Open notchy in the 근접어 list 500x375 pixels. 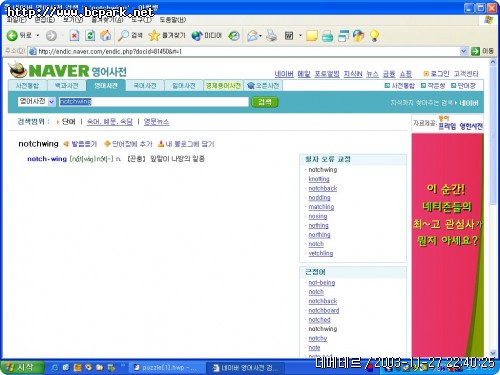318,338
